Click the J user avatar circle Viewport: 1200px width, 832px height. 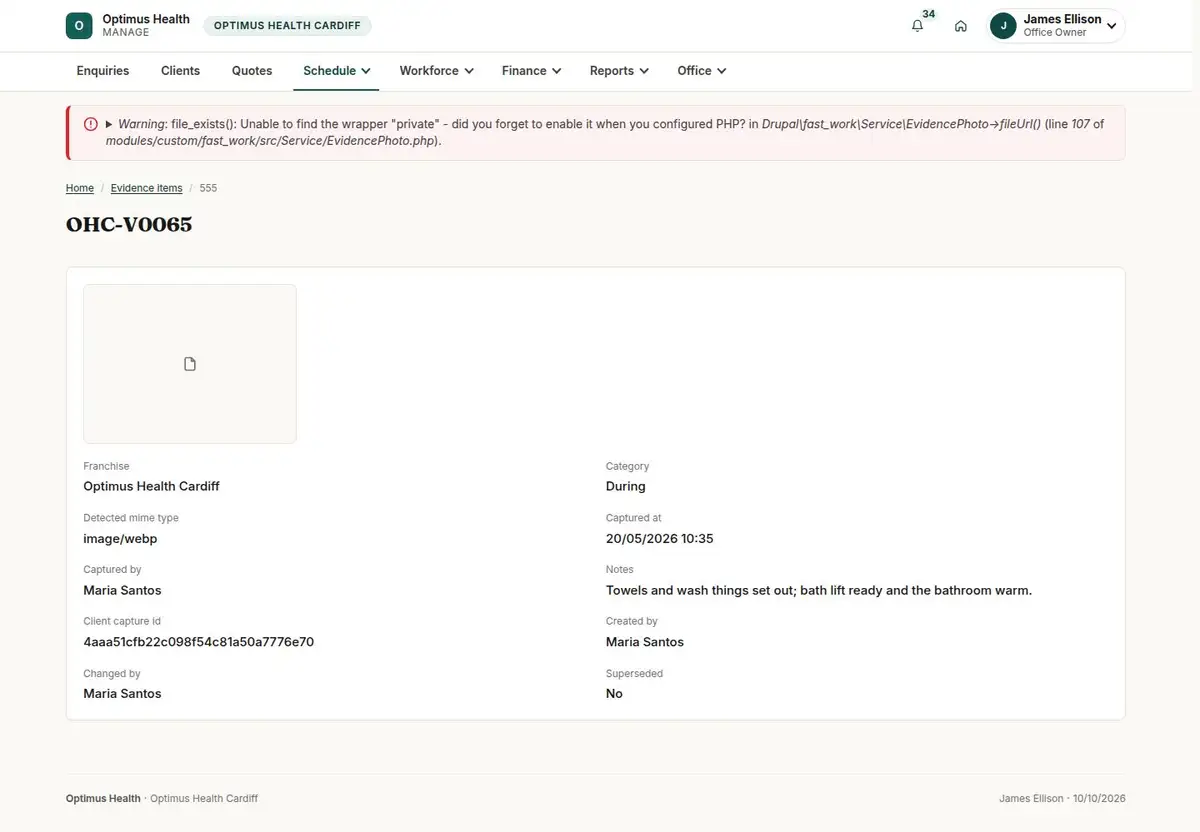point(1003,26)
